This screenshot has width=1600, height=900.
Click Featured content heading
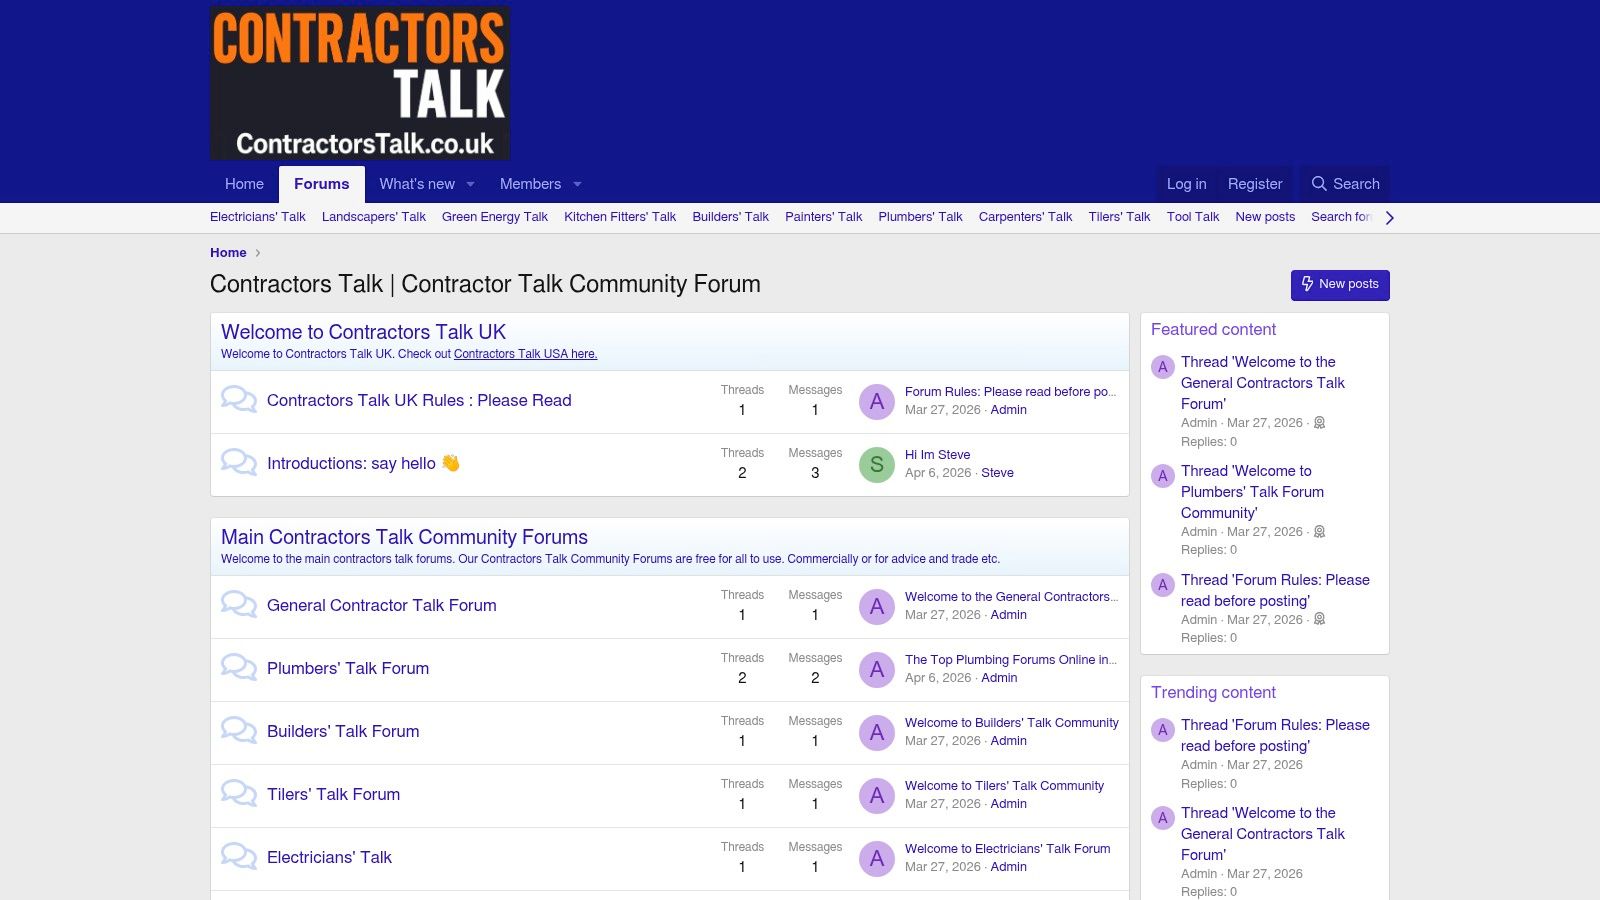point(1213,330)
